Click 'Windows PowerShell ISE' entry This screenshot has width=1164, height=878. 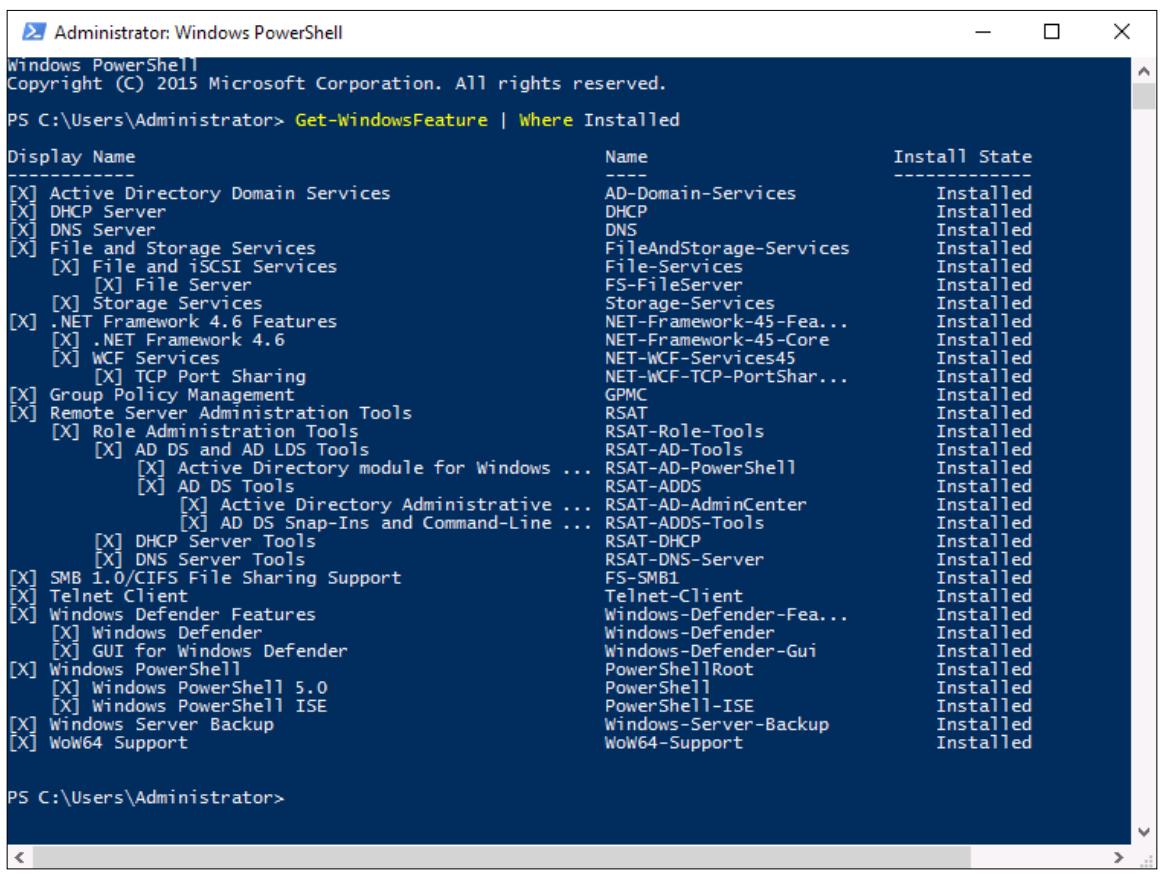coord(209,706)
